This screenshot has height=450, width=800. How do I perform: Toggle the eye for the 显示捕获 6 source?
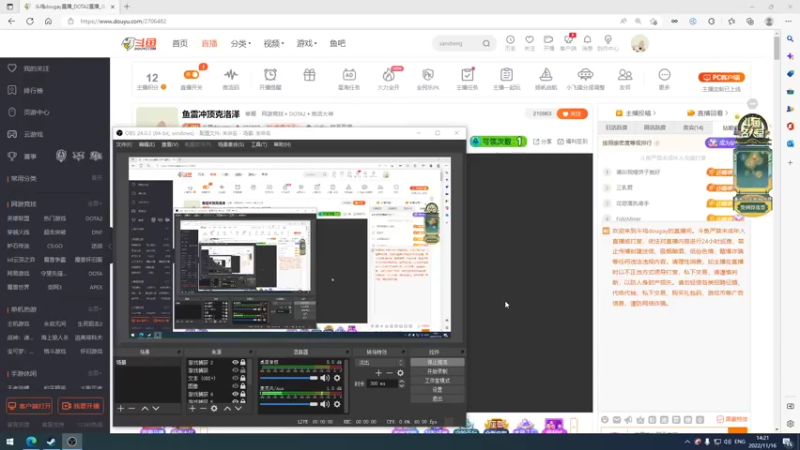click(235, 394)
